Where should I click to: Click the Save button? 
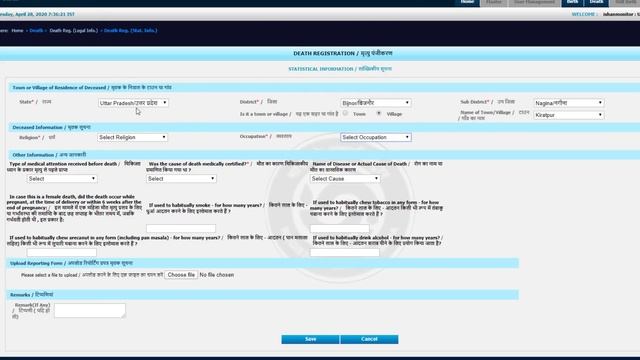tap(310, 339)
